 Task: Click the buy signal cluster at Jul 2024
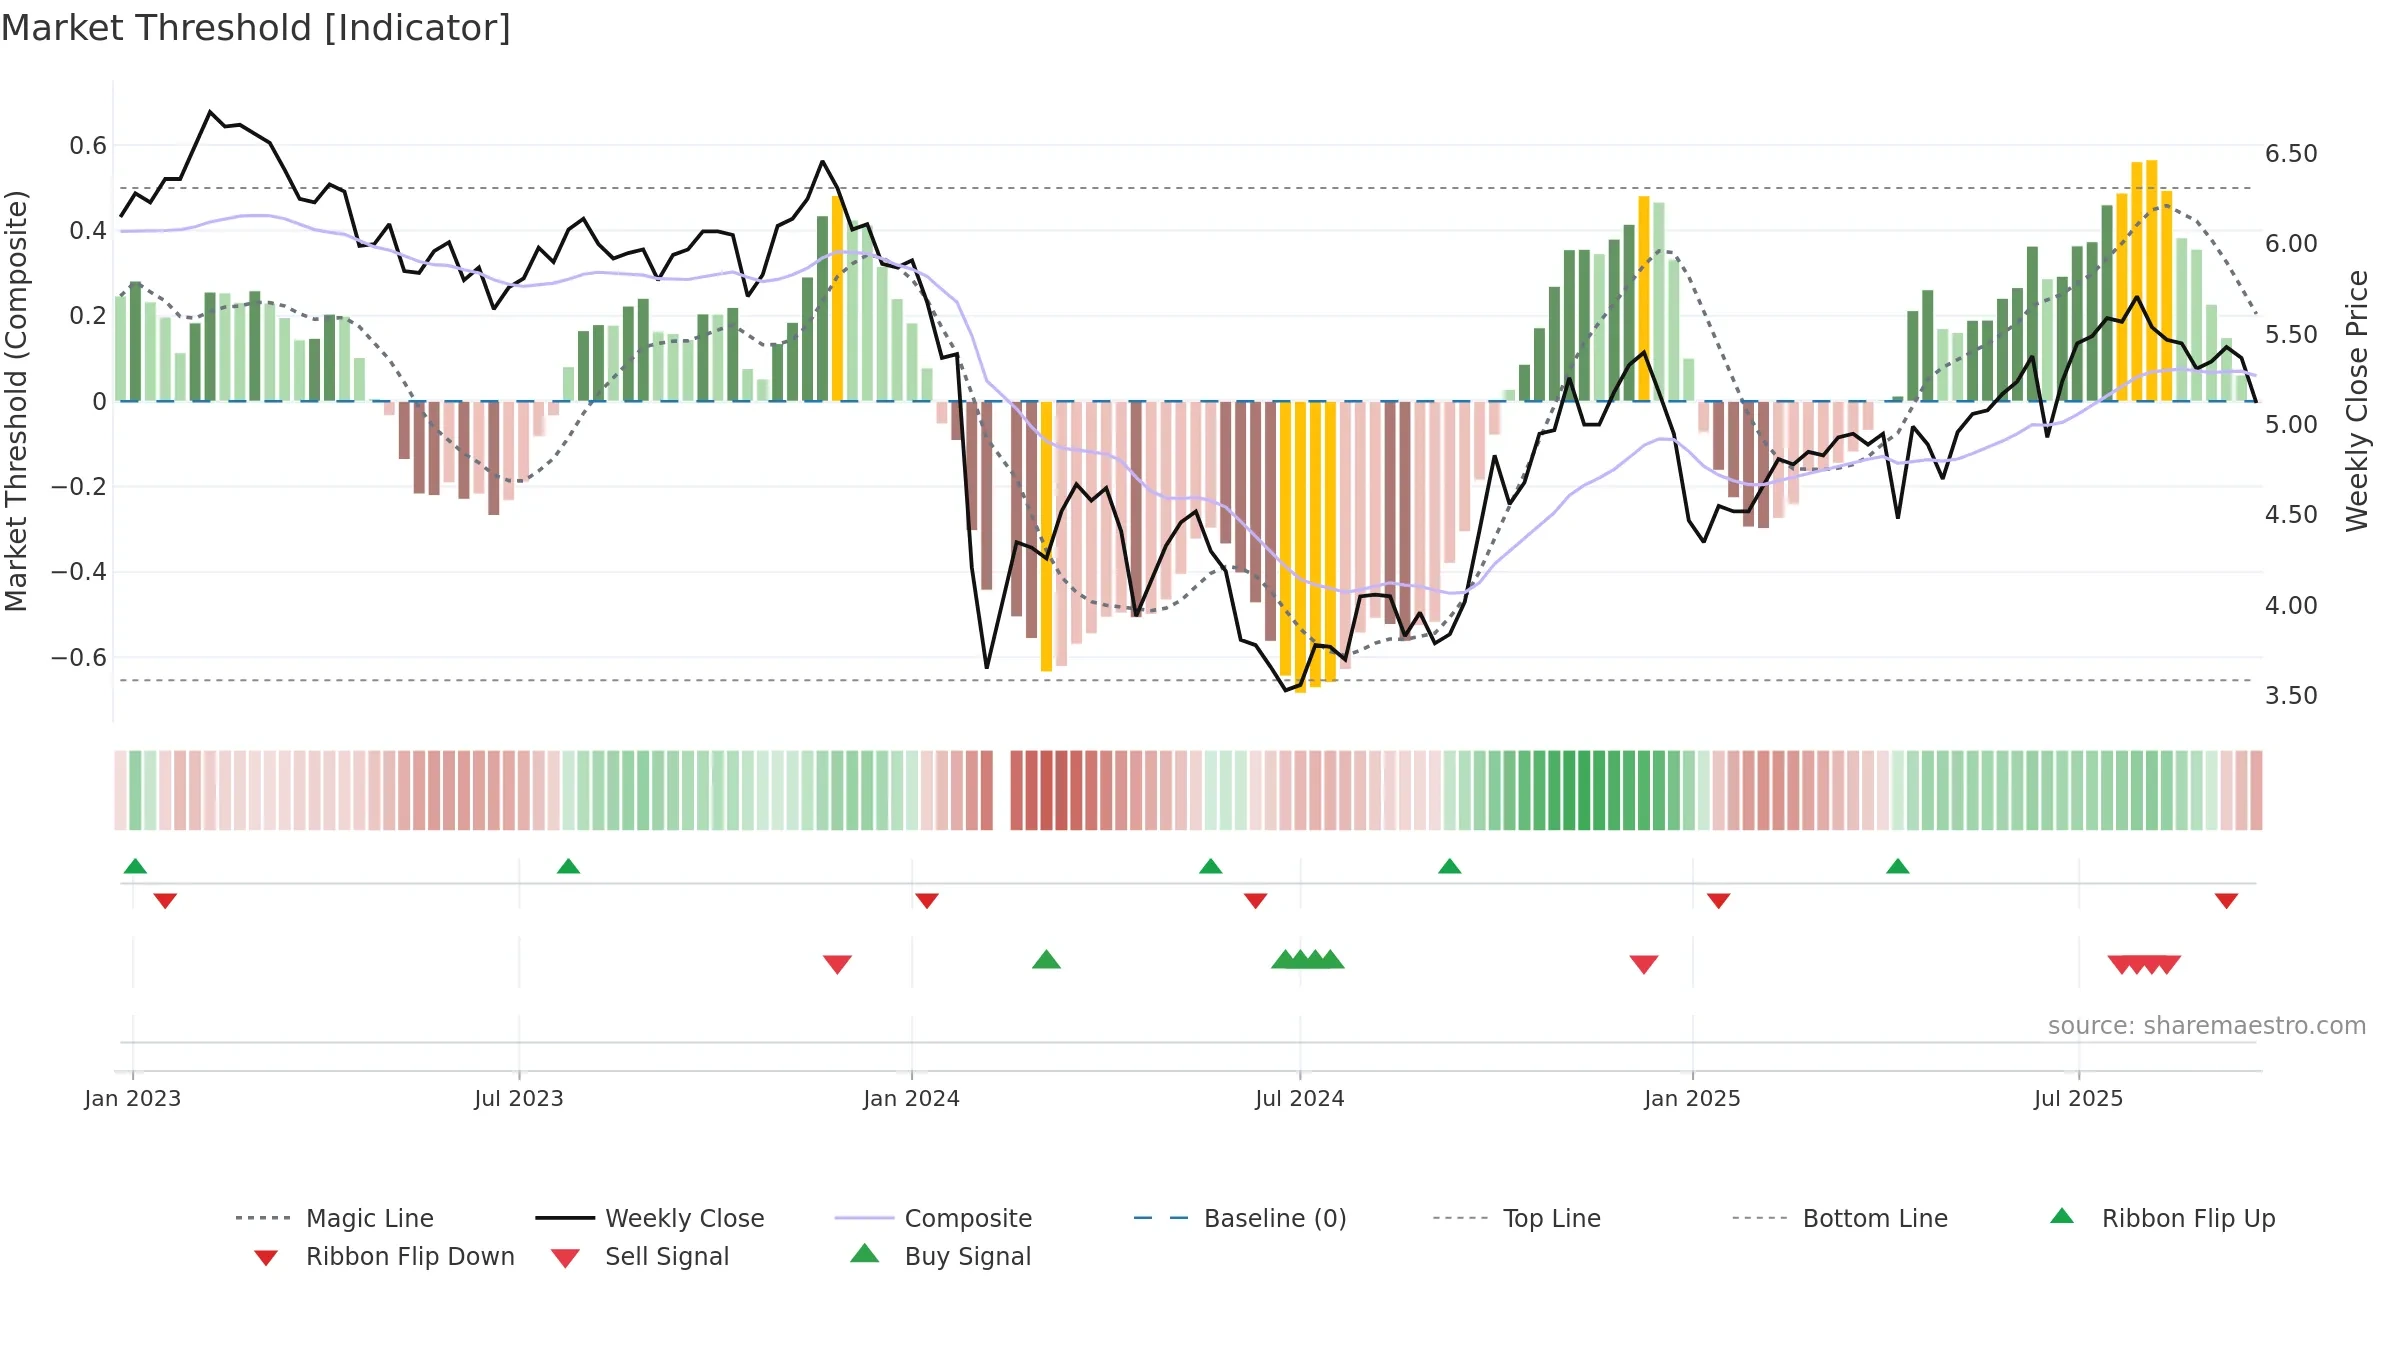1308,959
